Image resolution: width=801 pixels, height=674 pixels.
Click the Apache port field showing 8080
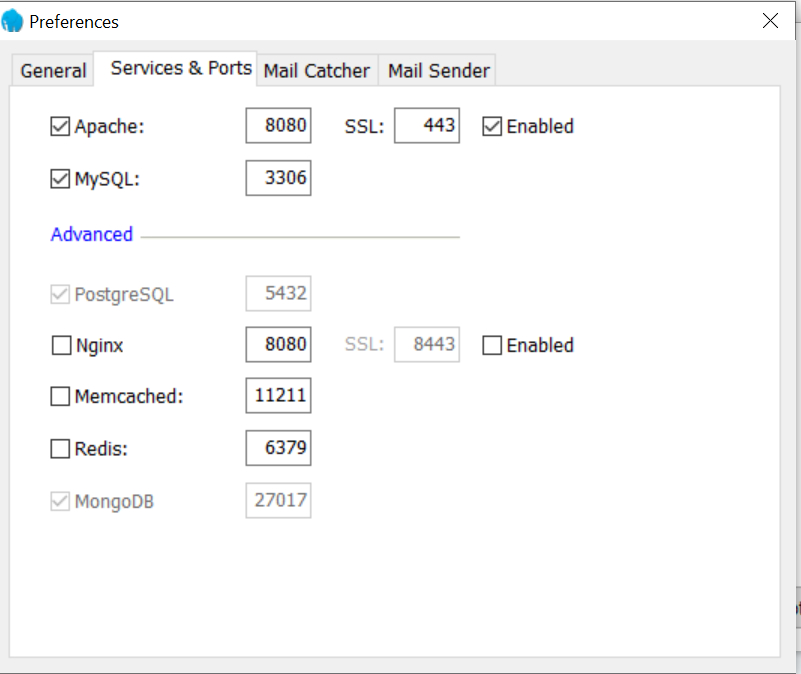click(x=278, y=126)
